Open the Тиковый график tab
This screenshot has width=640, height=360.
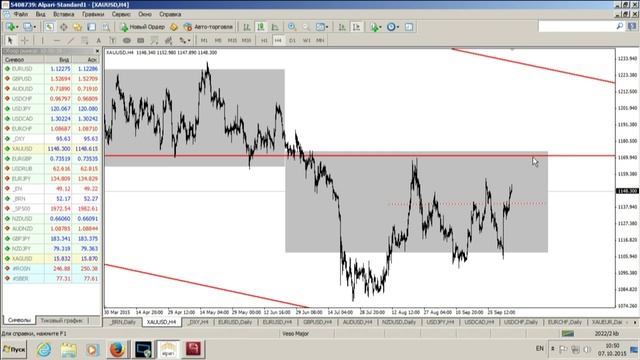point(62,321)
